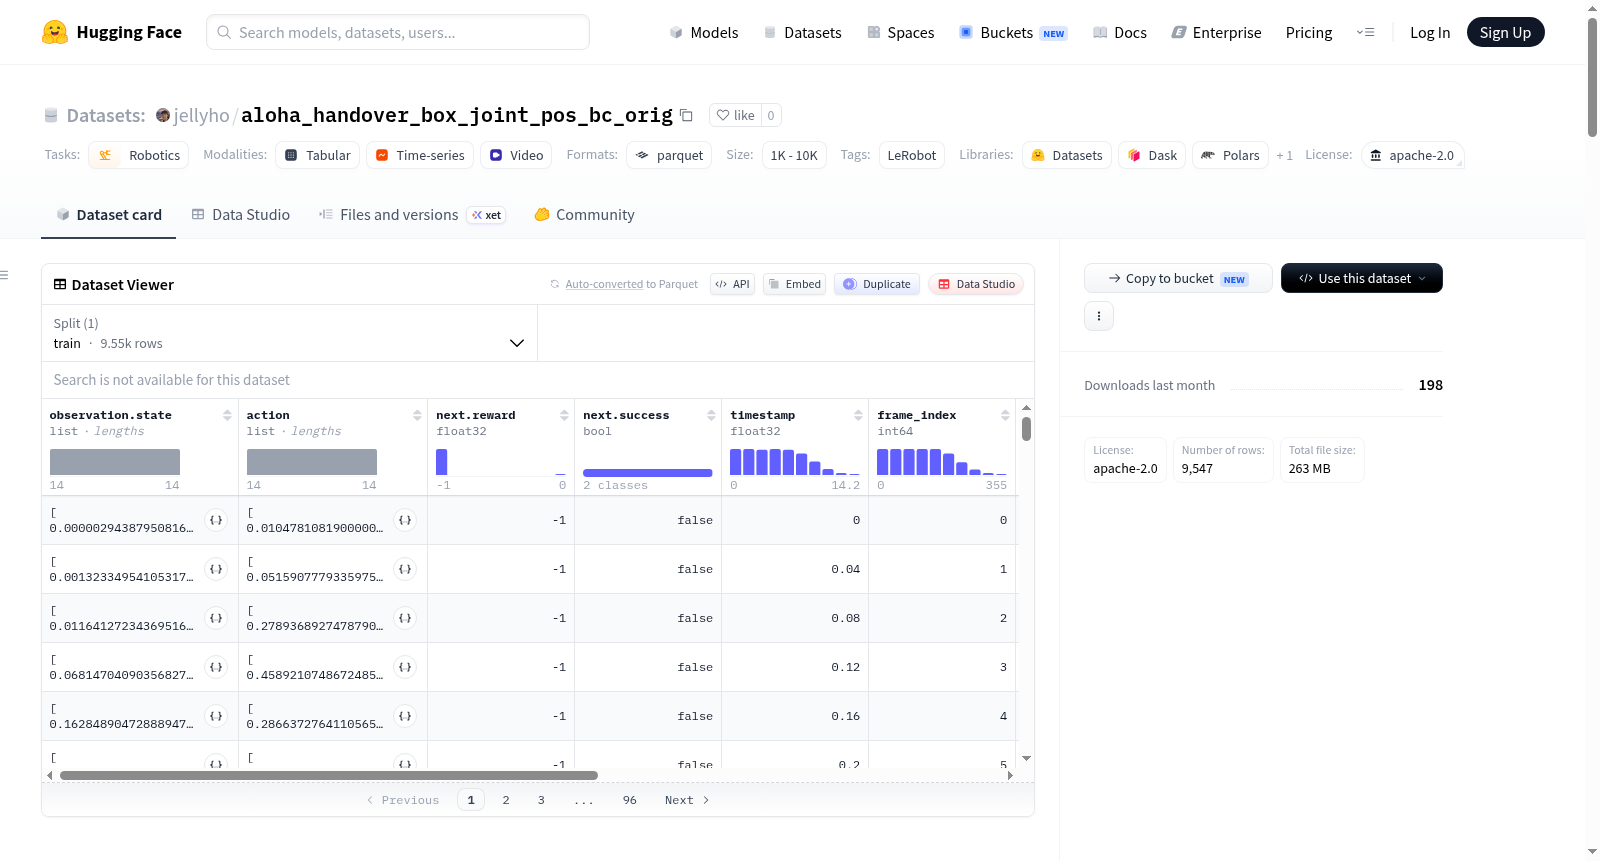Click the Hugging Face logo icon

55,32
